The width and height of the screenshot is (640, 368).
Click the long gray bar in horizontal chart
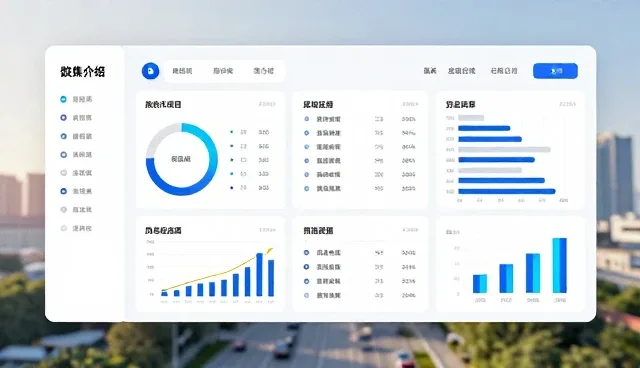(x=504, y=149)
